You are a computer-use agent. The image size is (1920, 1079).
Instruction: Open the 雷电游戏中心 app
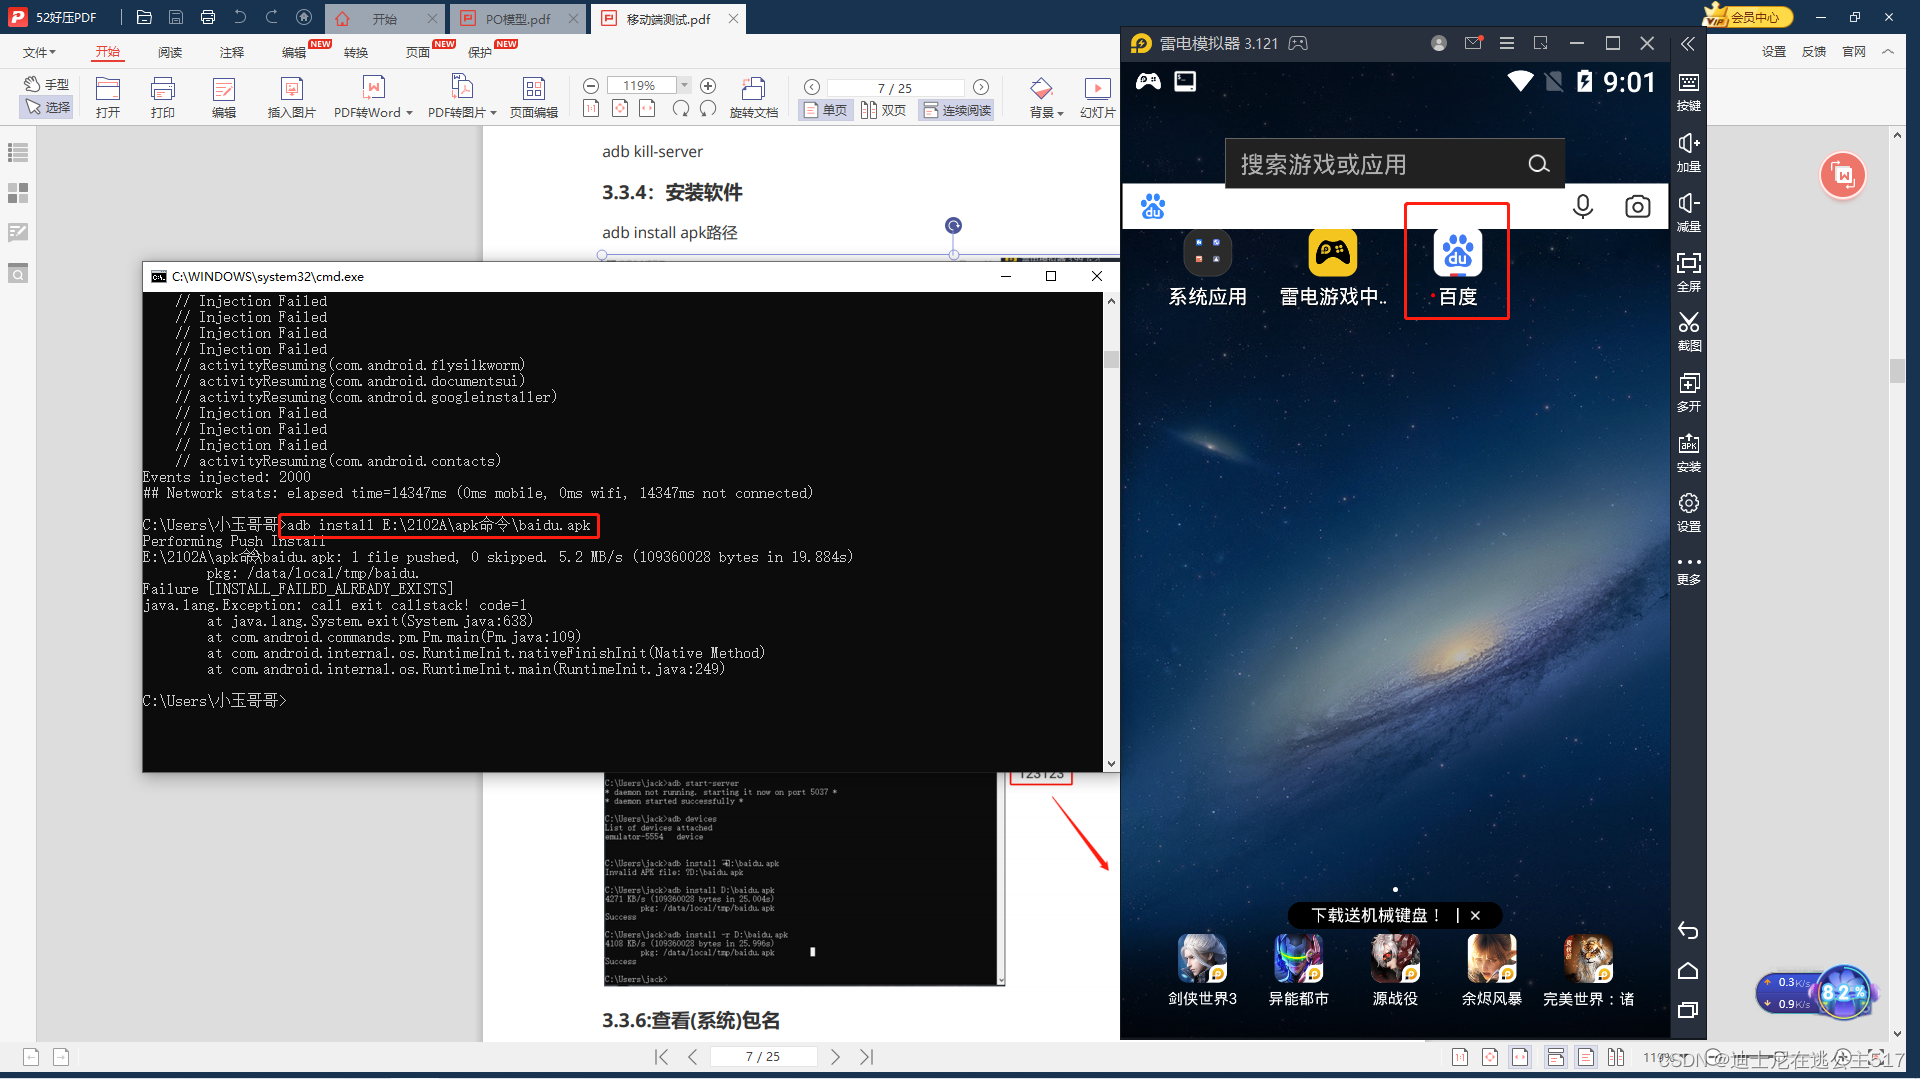(x=1333, y=267)
